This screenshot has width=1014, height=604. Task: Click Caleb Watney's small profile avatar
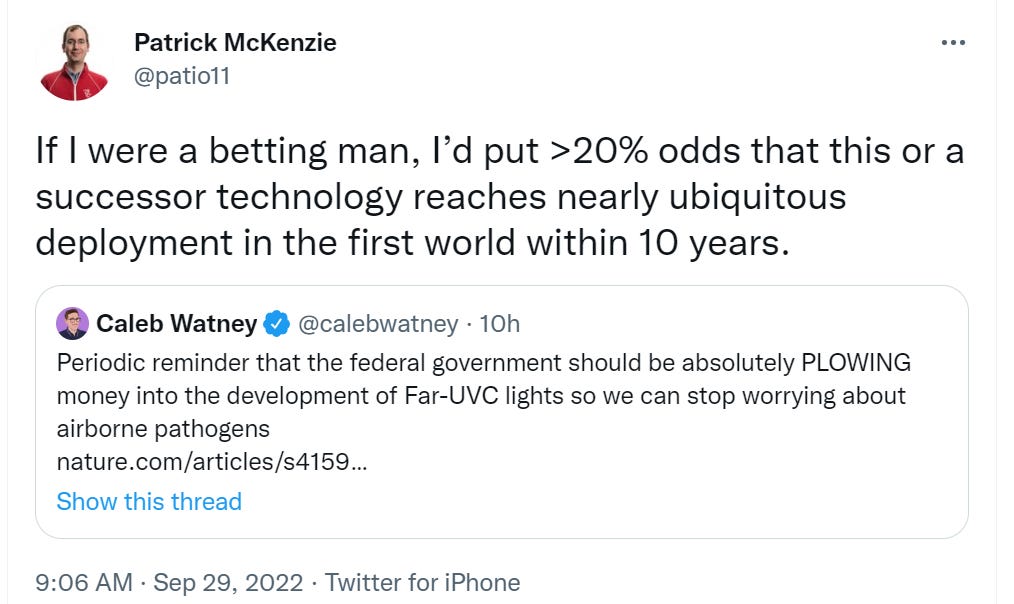(x=72, y=324)
